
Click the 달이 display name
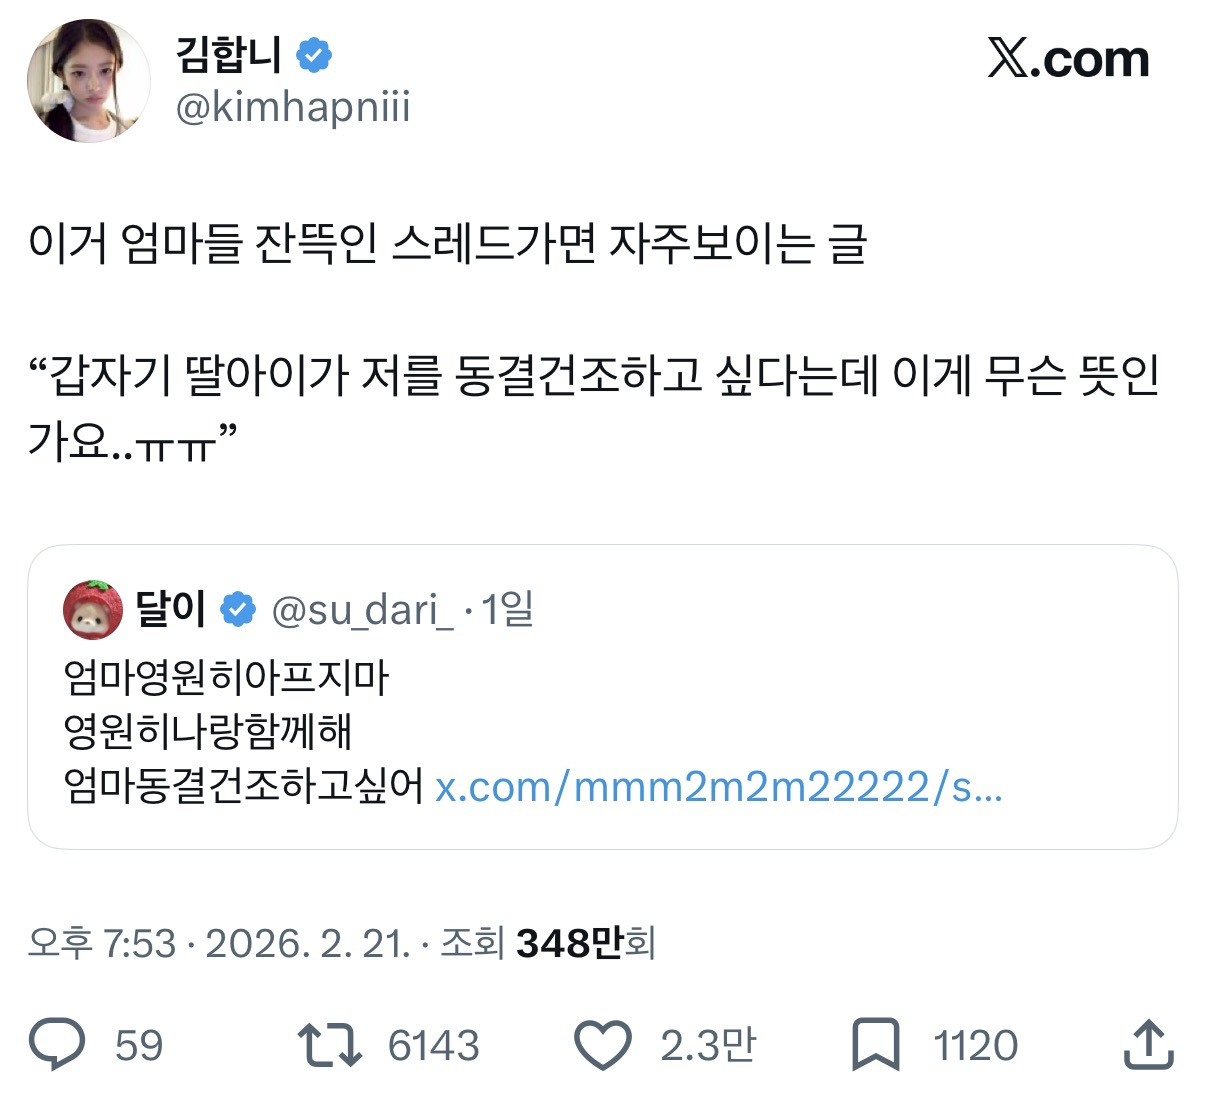coord(171,608)
